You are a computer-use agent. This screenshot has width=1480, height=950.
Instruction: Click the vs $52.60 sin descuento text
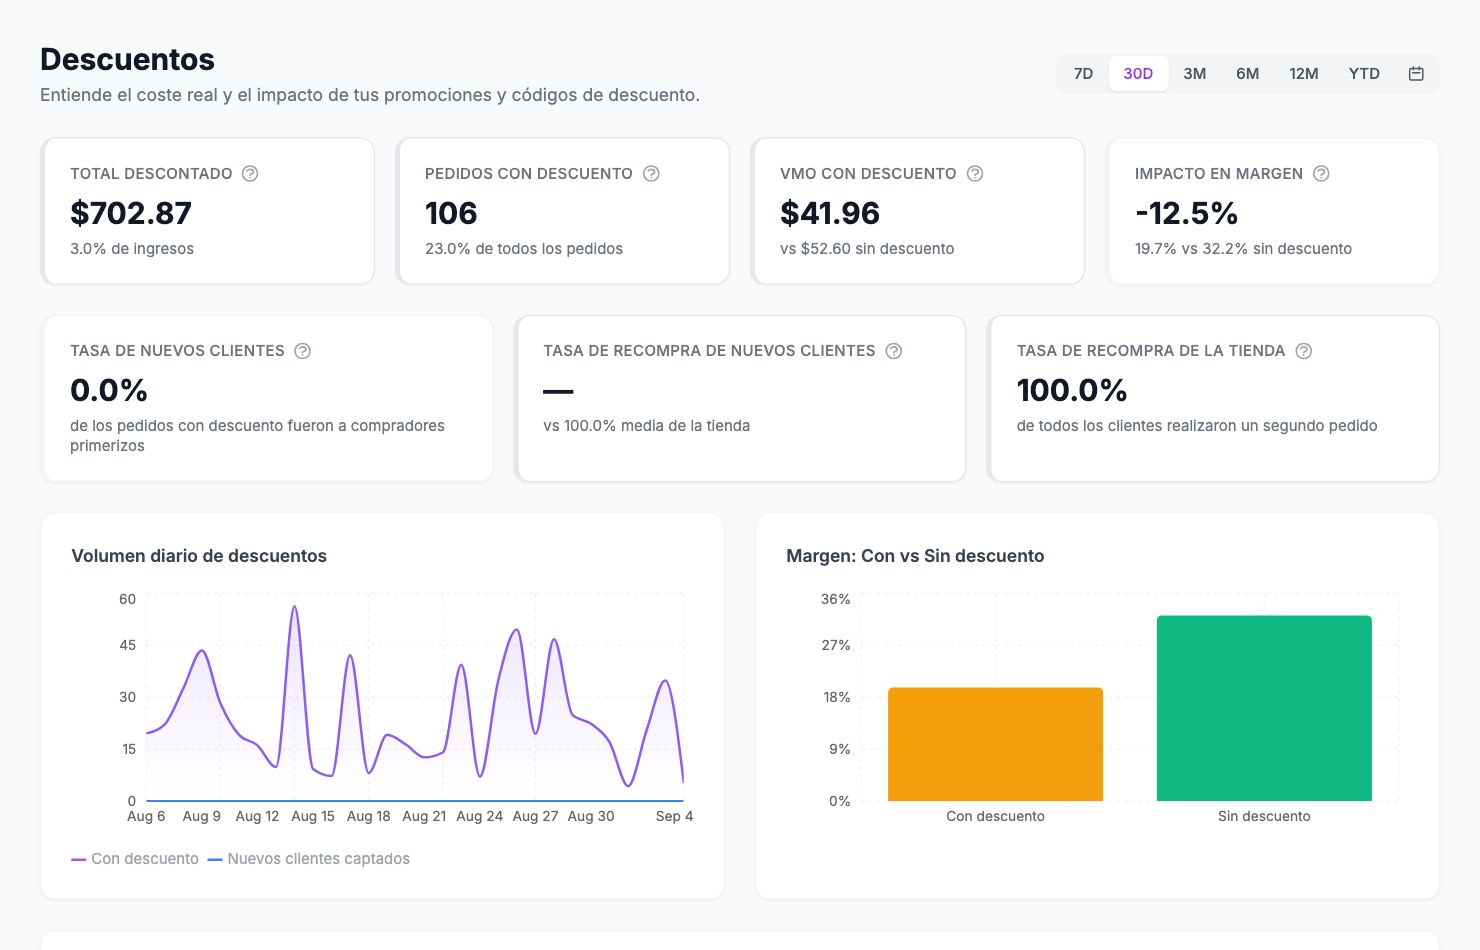coord(867,249)
